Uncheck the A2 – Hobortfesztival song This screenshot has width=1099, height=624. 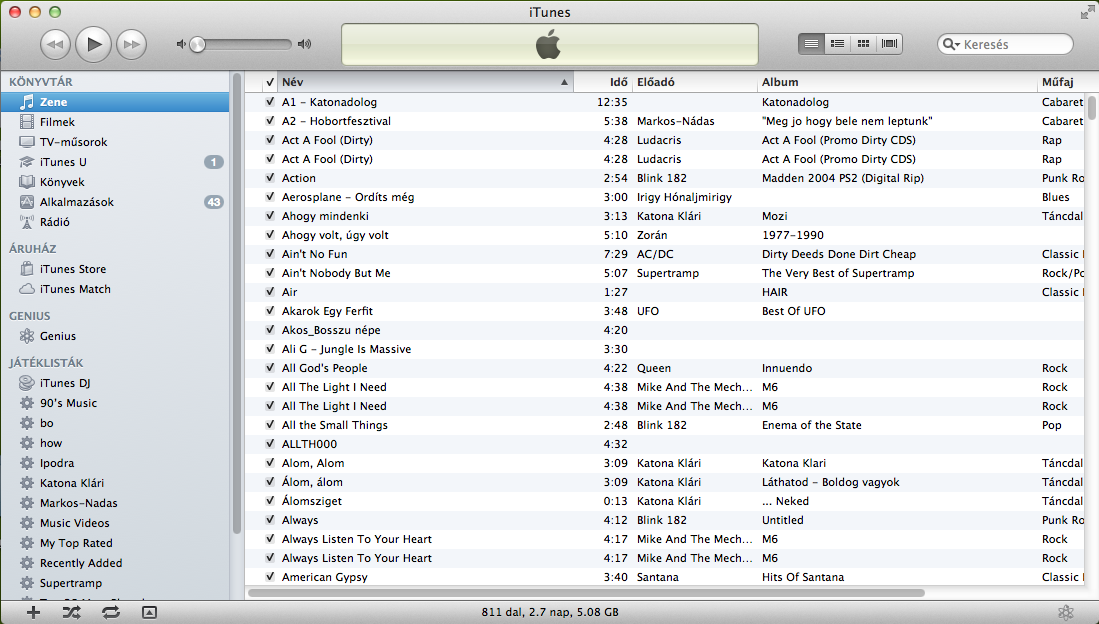pyautogui.click(x=270, y=121)
